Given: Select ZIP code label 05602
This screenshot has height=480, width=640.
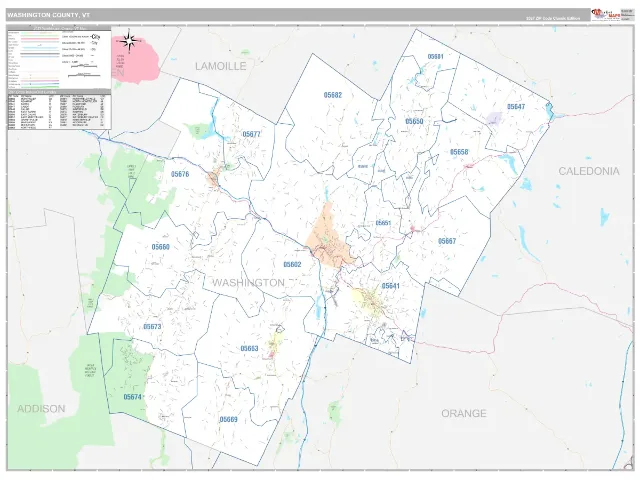Looking at the screenshot, I should 292,265.
